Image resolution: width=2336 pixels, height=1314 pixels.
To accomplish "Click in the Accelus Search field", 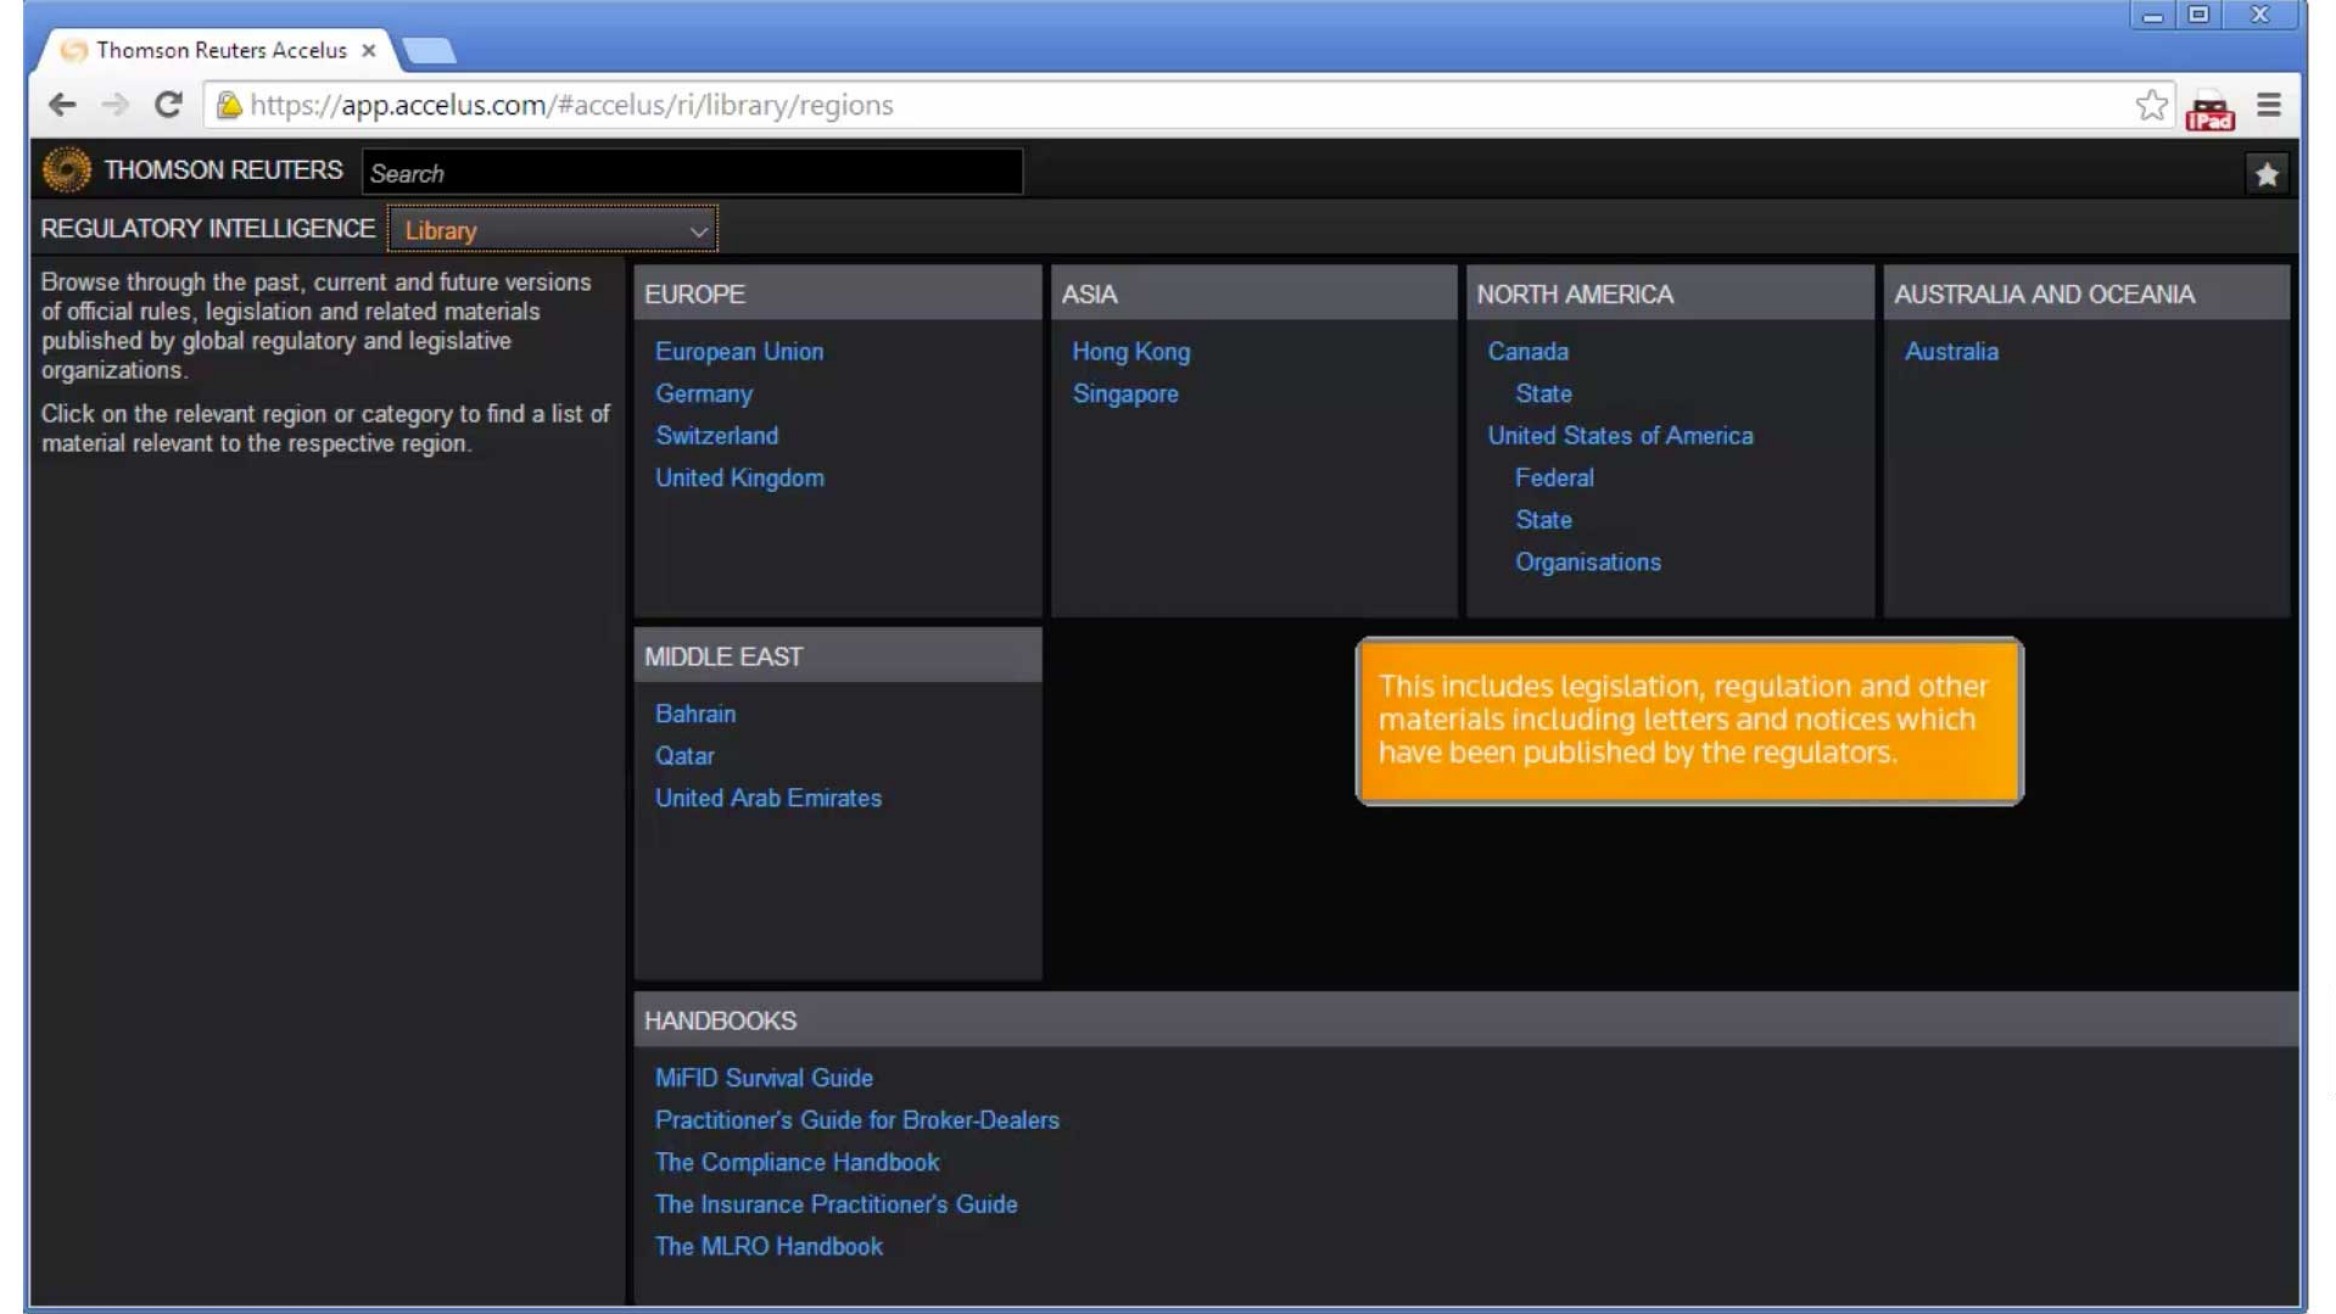I will (x=692, y=173).
